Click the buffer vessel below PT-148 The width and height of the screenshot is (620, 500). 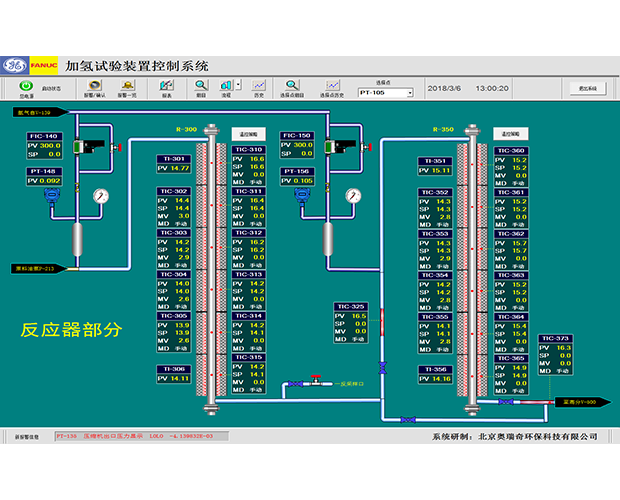click(x=78, y=240)
